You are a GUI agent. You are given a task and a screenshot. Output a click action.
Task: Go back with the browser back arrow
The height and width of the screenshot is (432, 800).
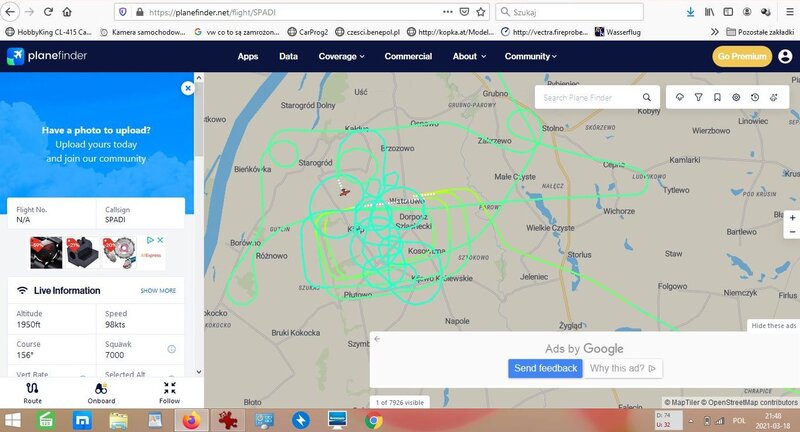[10, 12]
